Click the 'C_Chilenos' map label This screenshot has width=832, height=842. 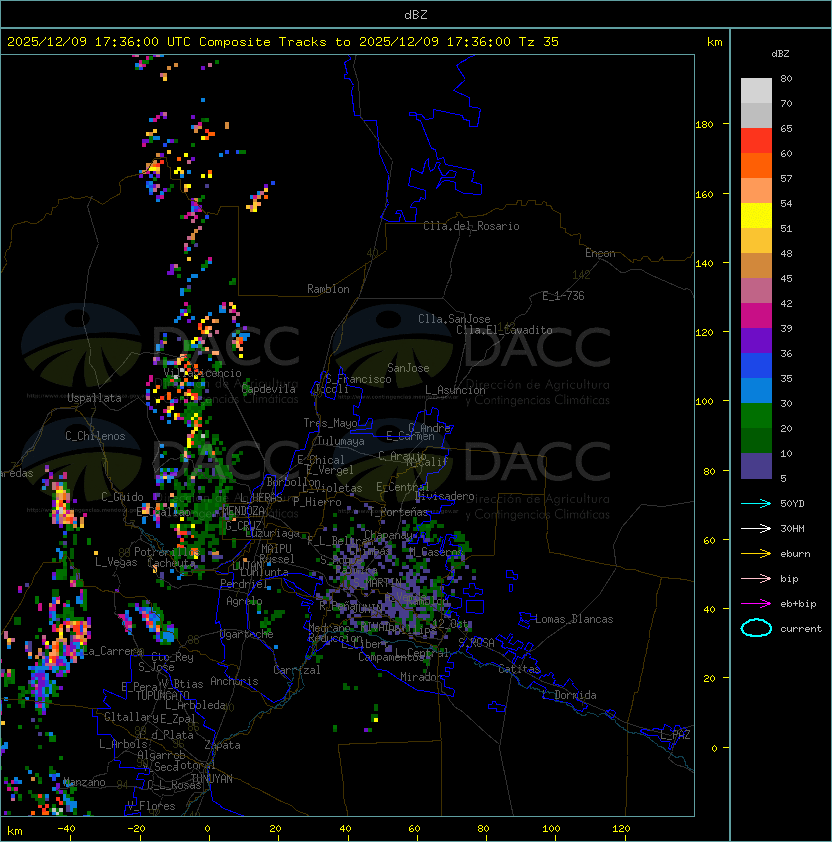[95, 436]
